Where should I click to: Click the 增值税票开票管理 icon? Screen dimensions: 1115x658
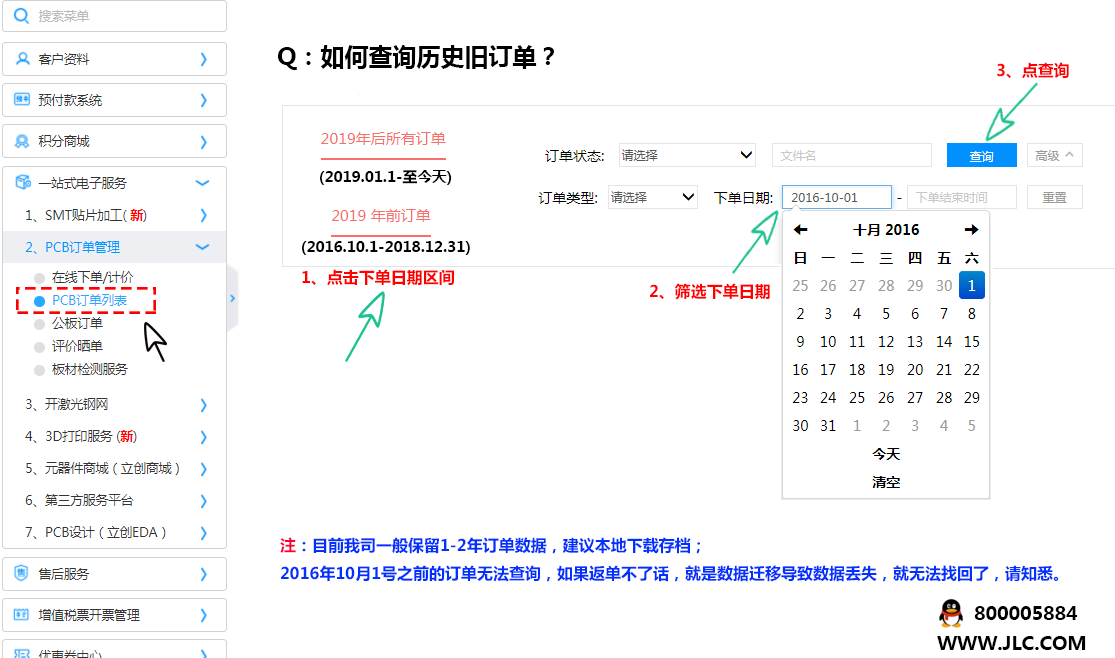(21, 615)
